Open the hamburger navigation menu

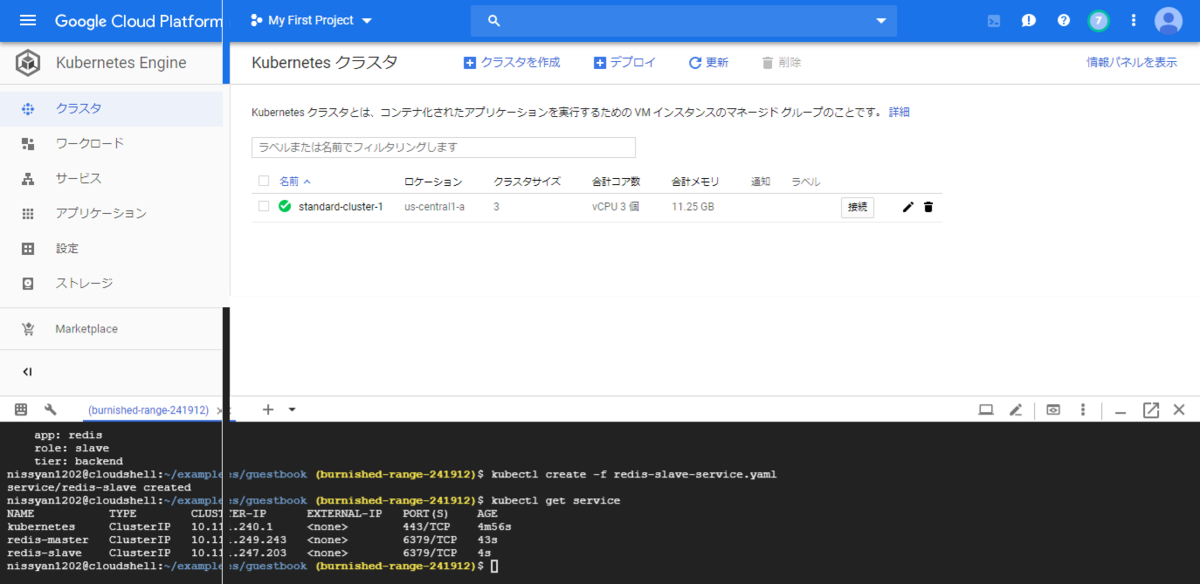coord(27,20)
